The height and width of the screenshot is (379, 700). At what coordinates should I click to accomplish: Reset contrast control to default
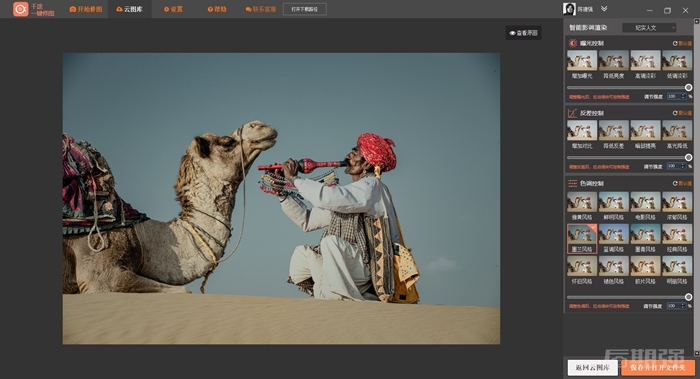point(682,113)
